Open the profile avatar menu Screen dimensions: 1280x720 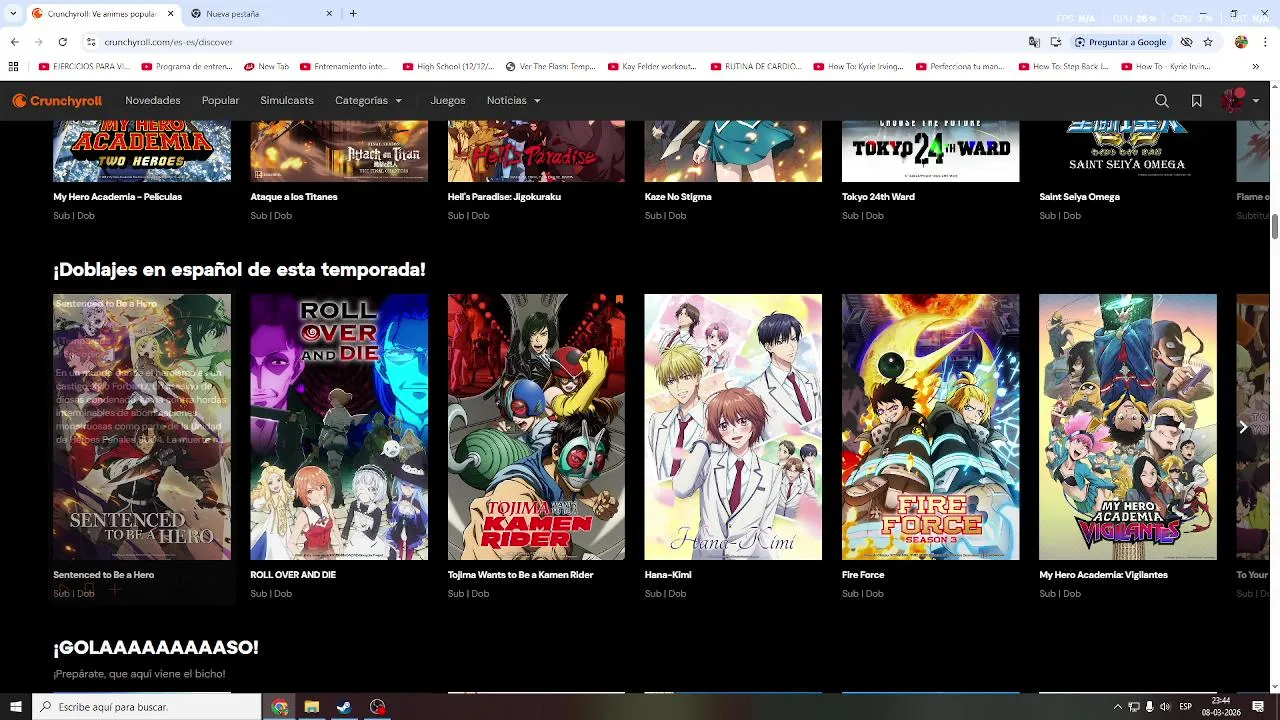(x=1239, y=100)
